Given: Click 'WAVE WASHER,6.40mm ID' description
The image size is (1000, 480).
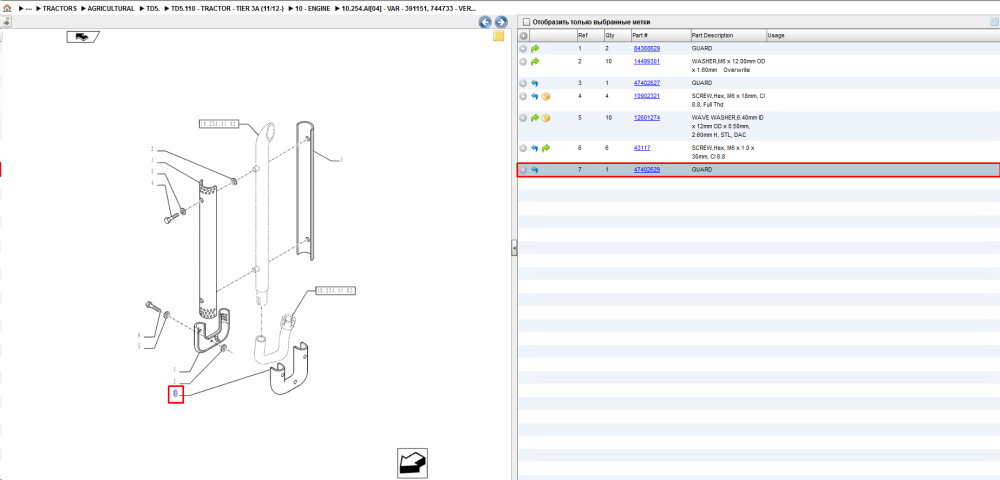Looking at the screenshot, I should pos(728,126).
